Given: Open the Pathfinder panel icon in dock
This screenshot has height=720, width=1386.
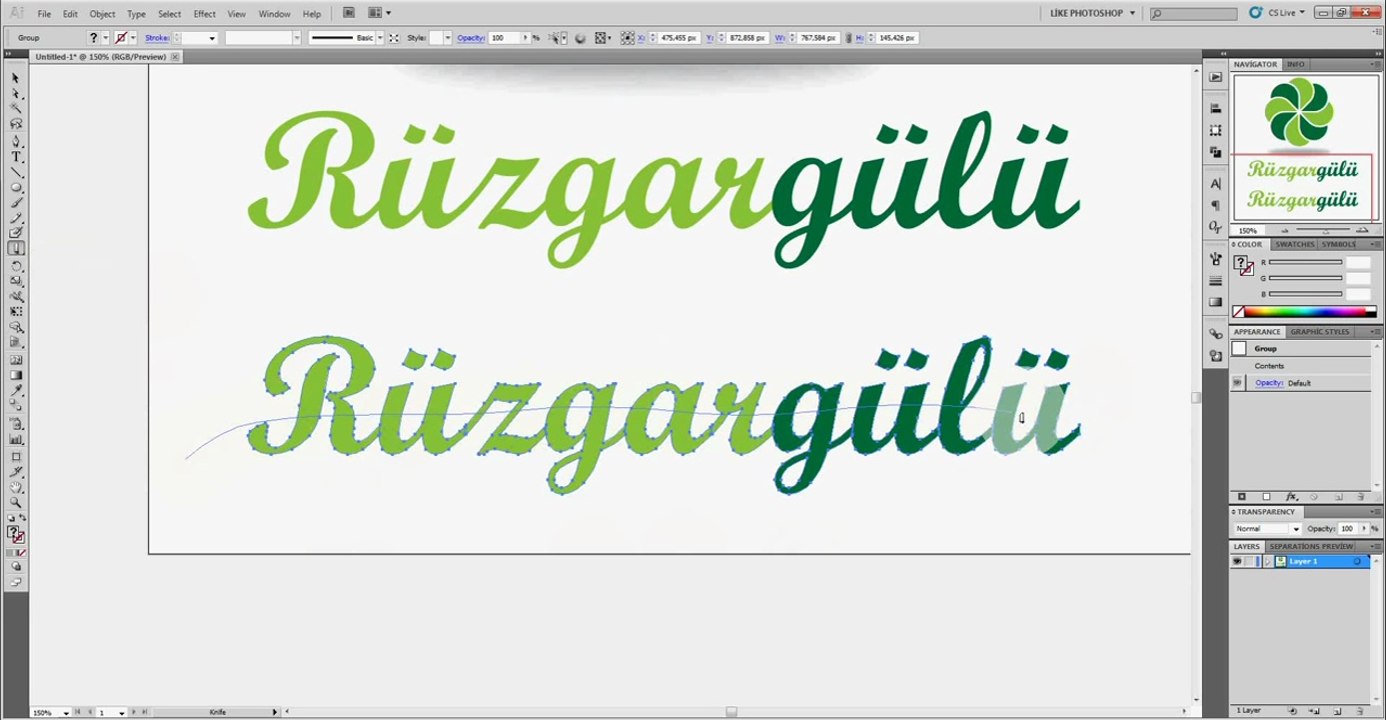Looking at the screenshot, I should [1215, 152].
